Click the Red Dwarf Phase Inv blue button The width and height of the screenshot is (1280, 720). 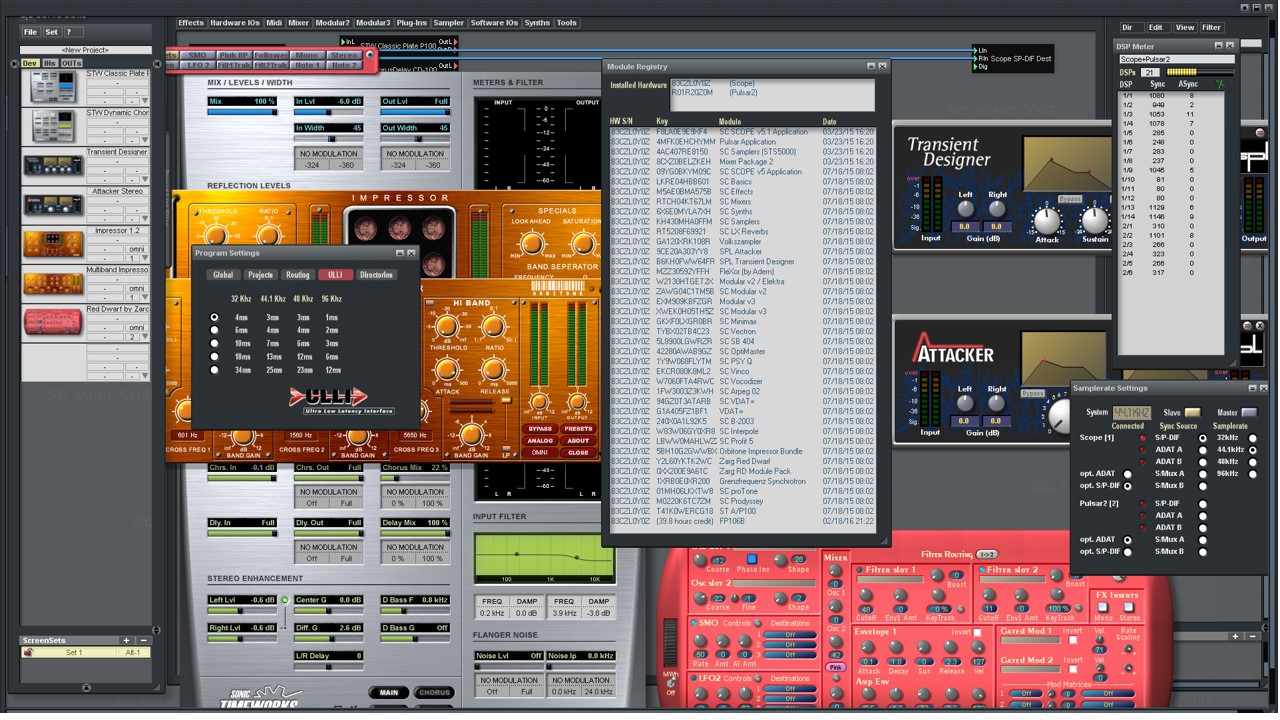point(751,559)
